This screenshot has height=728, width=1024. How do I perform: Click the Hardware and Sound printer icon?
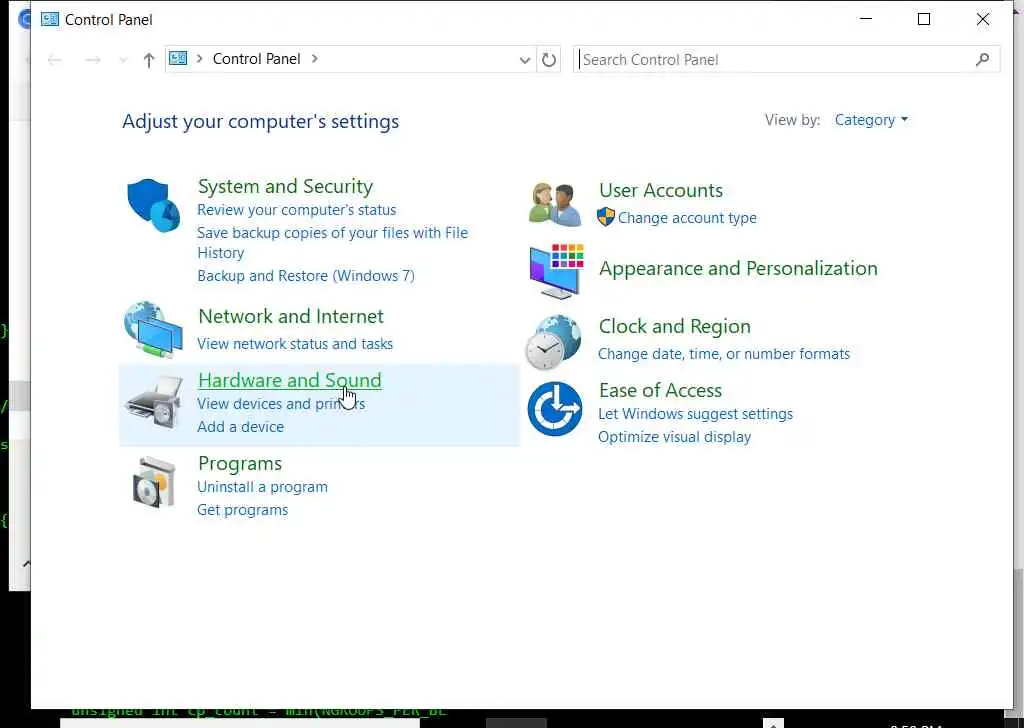pos(154,403)
